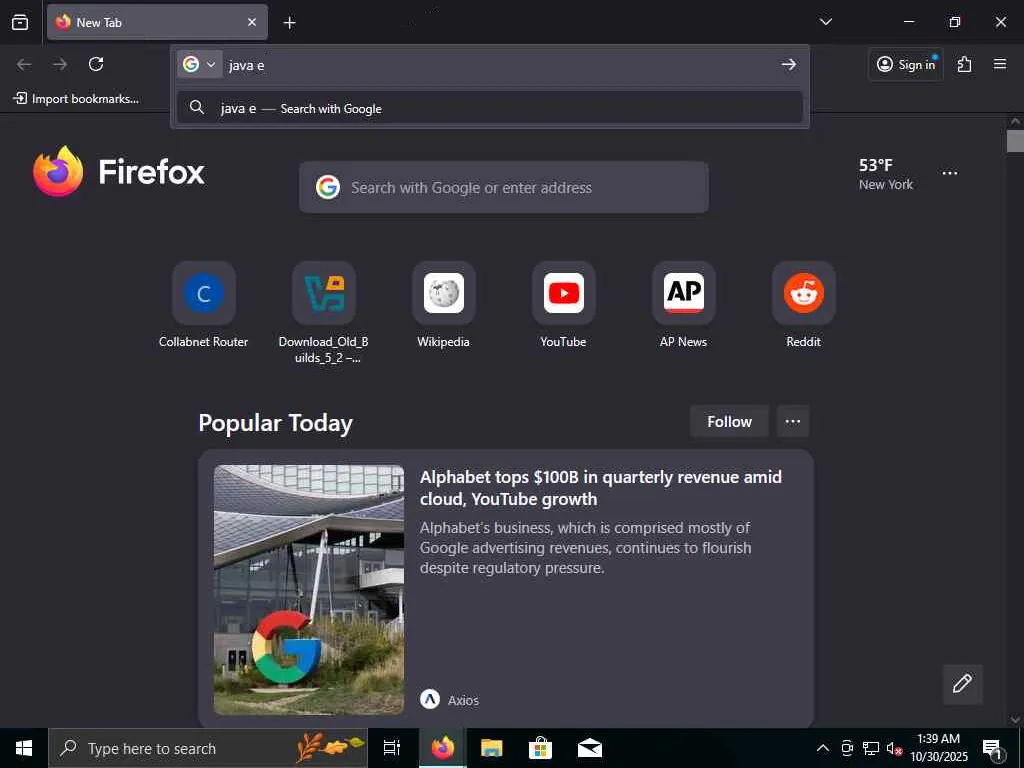Expand the list all tabs chevron
The height and width of the screenshot is (768, 1024).
point(825,22)
